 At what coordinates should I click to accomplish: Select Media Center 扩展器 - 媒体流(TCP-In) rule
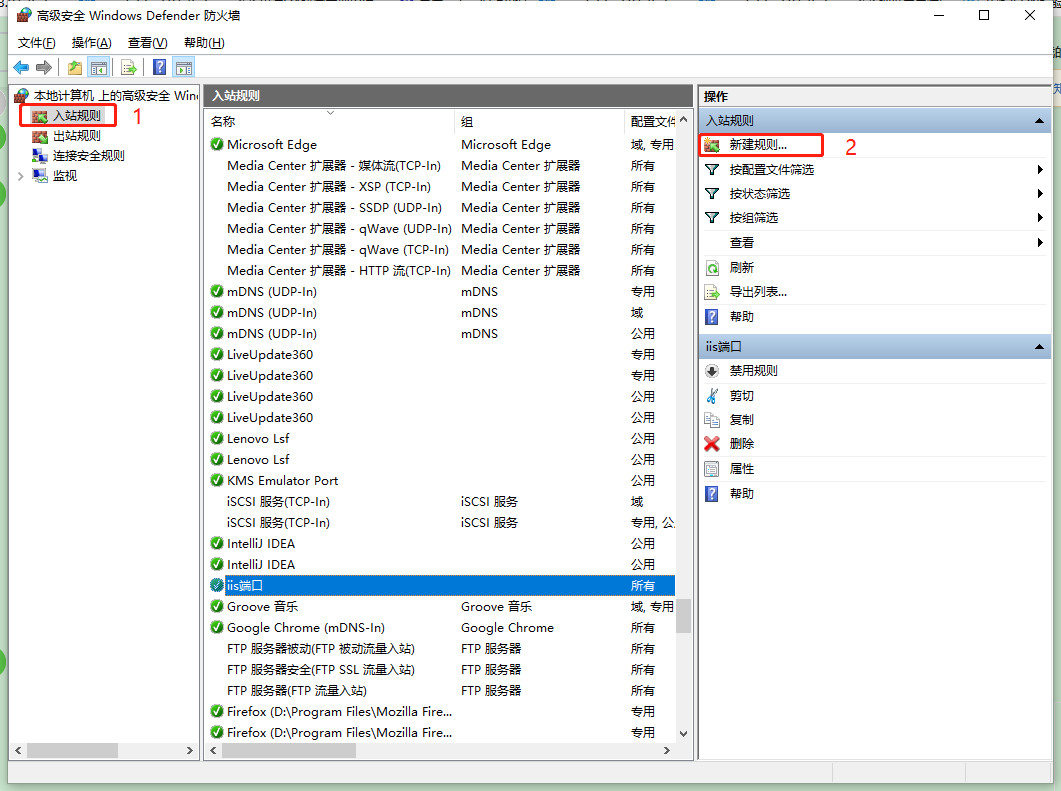pyautogui.click(x=441, y=166)
